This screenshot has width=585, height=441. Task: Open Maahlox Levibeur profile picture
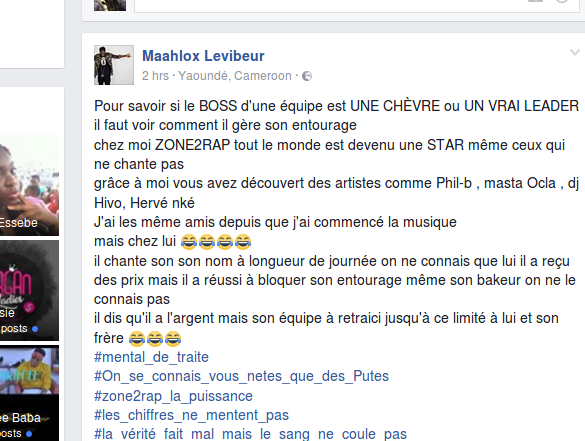pyautogui.click(x=114, y=65)
